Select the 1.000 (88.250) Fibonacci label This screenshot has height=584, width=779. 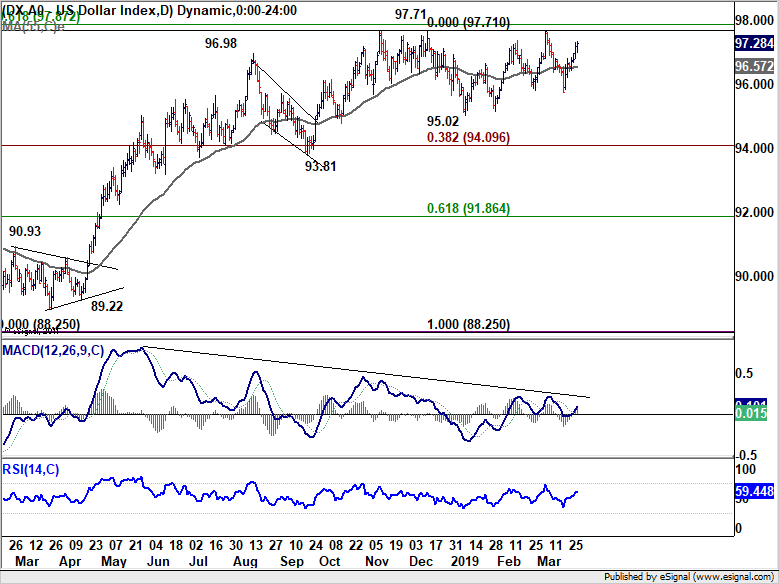(x=468, y=325)
